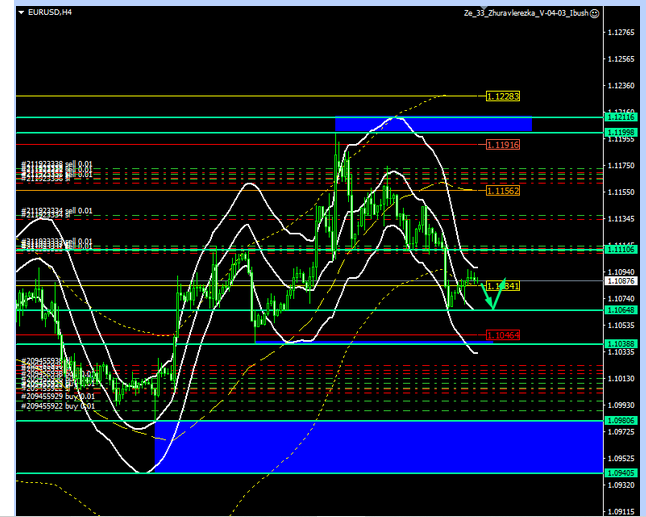Select order label #209455929 buy 0.01
This screenshot has height=517, width=646.
coord(58,396)
